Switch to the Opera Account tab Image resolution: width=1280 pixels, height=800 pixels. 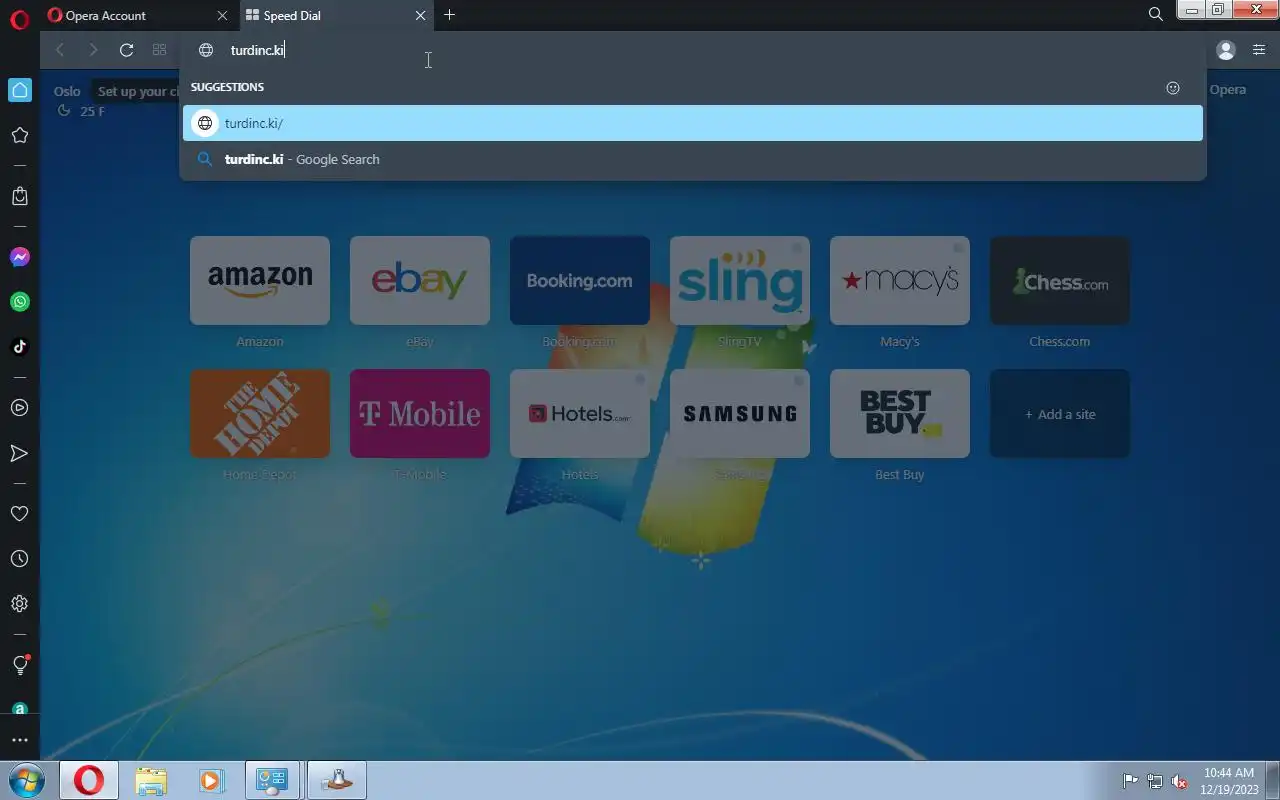point(138,15)
